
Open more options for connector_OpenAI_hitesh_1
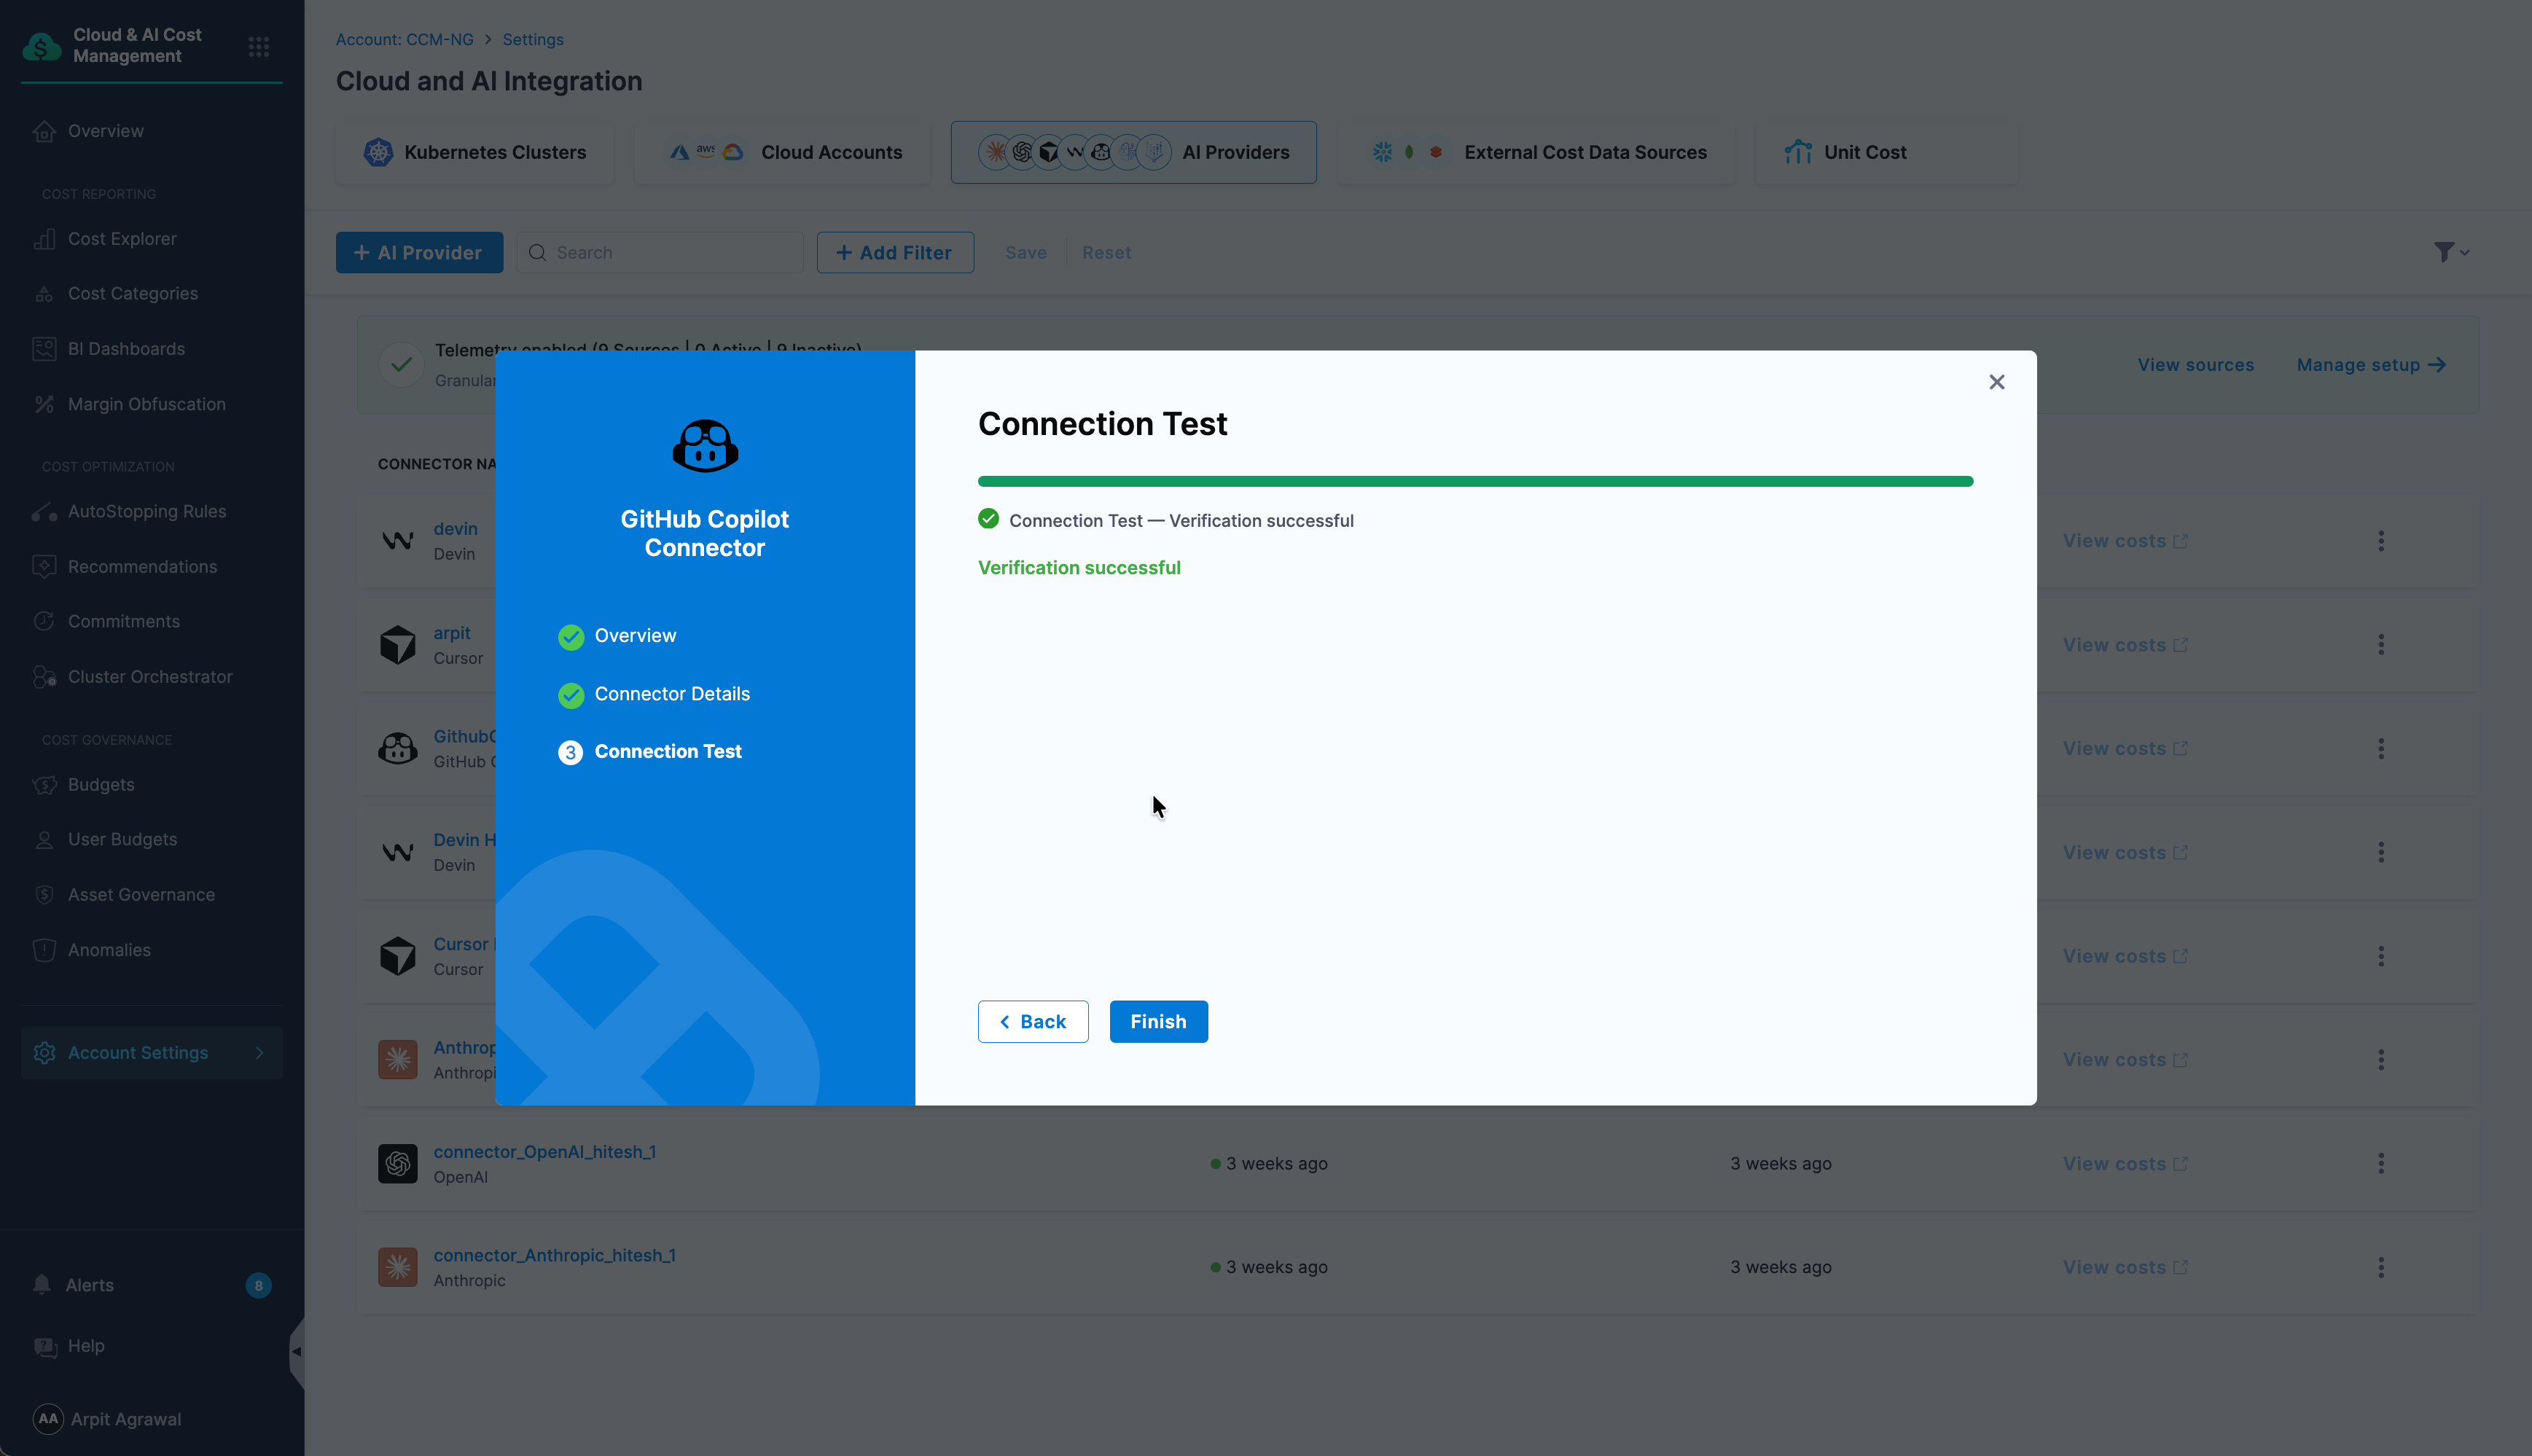coord(2380,1164)
